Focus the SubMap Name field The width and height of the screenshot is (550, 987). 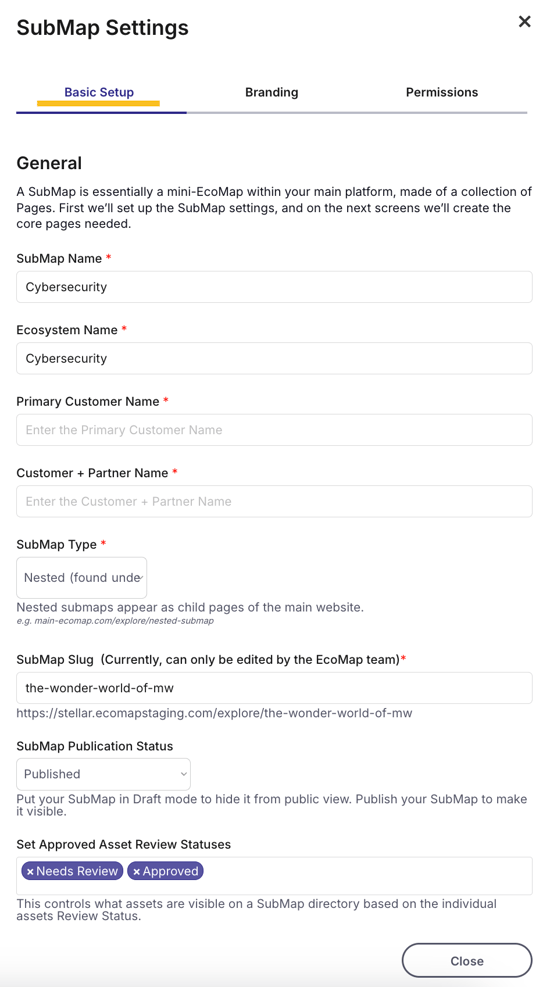point(274,287)
